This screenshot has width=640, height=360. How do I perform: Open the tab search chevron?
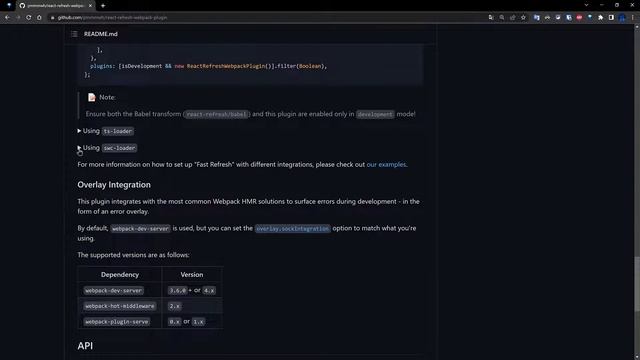tap(587, 5)
